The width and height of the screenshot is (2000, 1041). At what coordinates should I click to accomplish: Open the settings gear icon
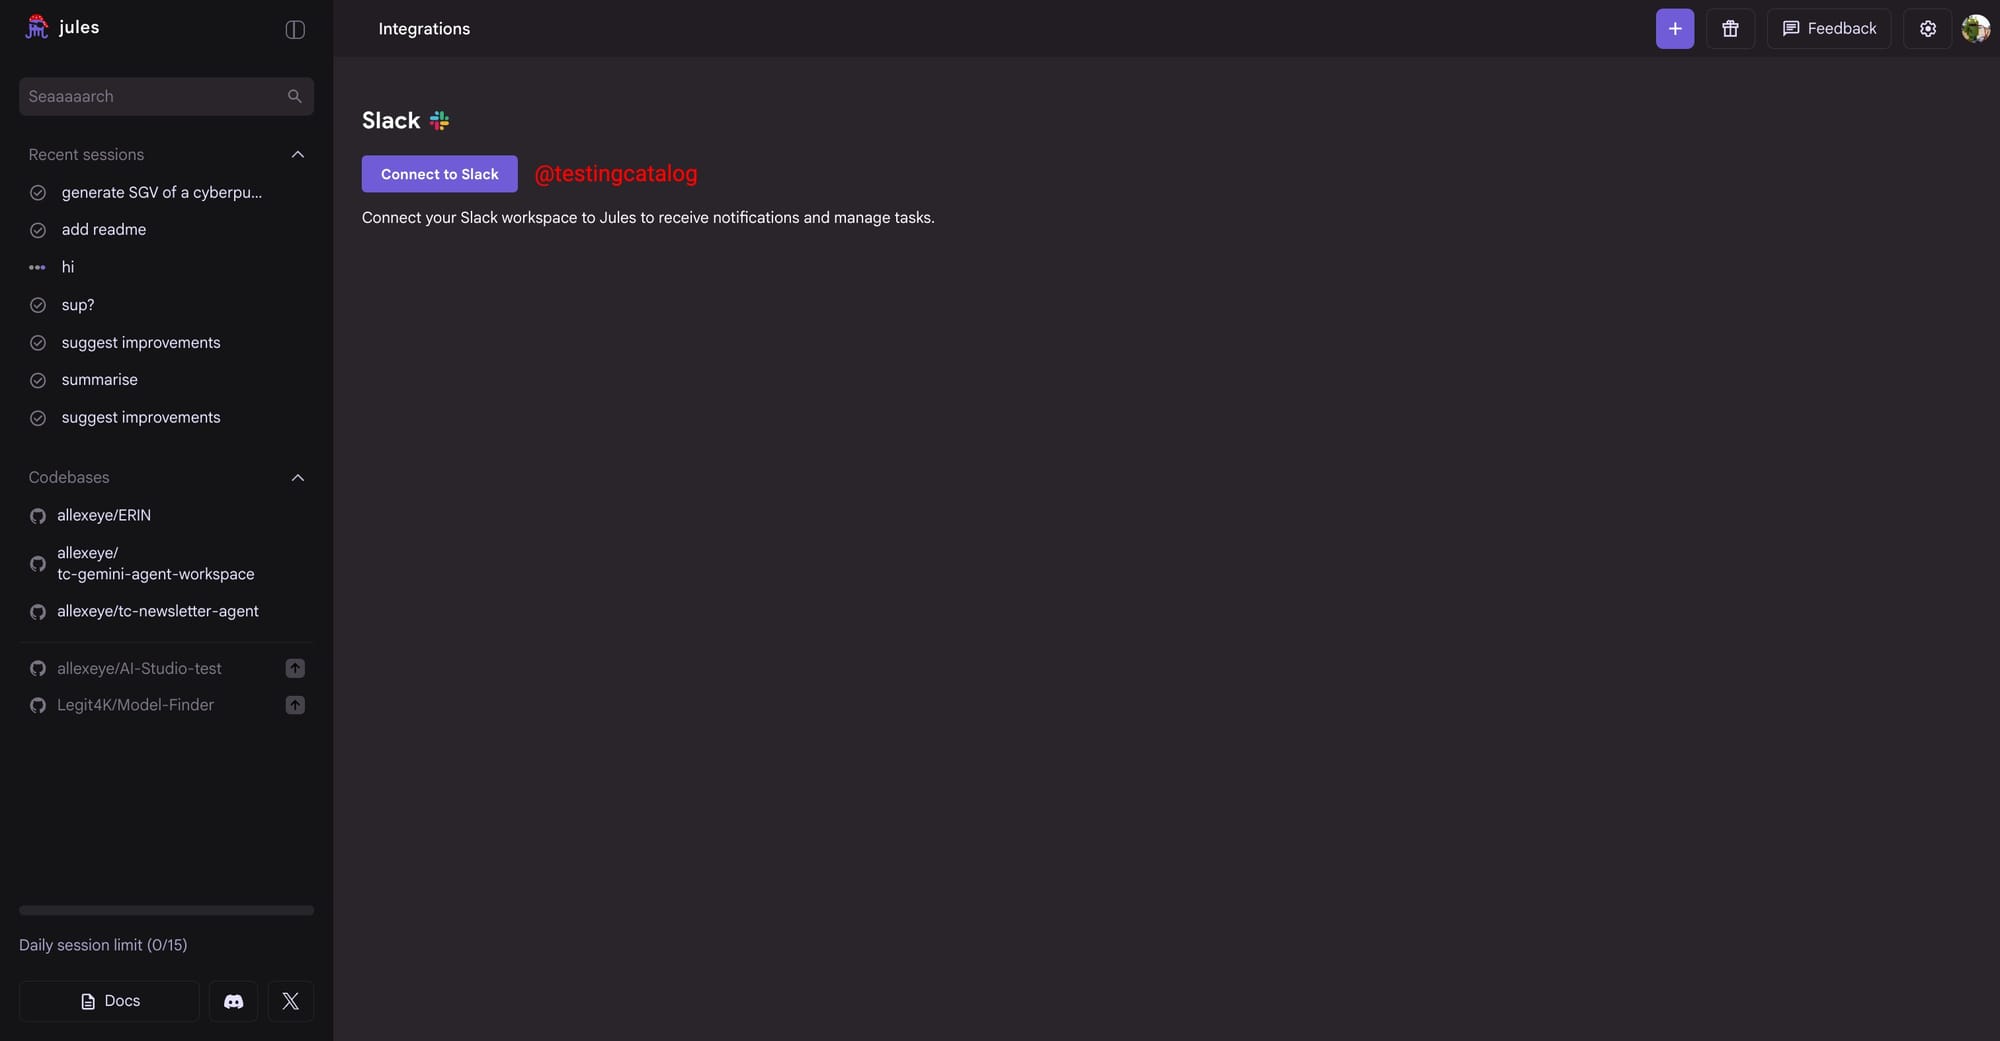(1928, 29)
